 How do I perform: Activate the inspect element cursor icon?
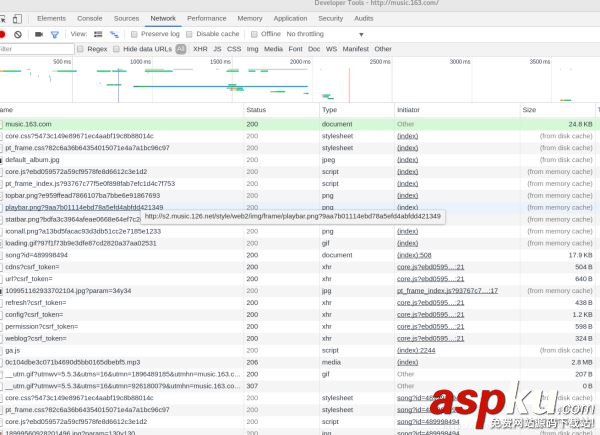[x=2, y=19]
